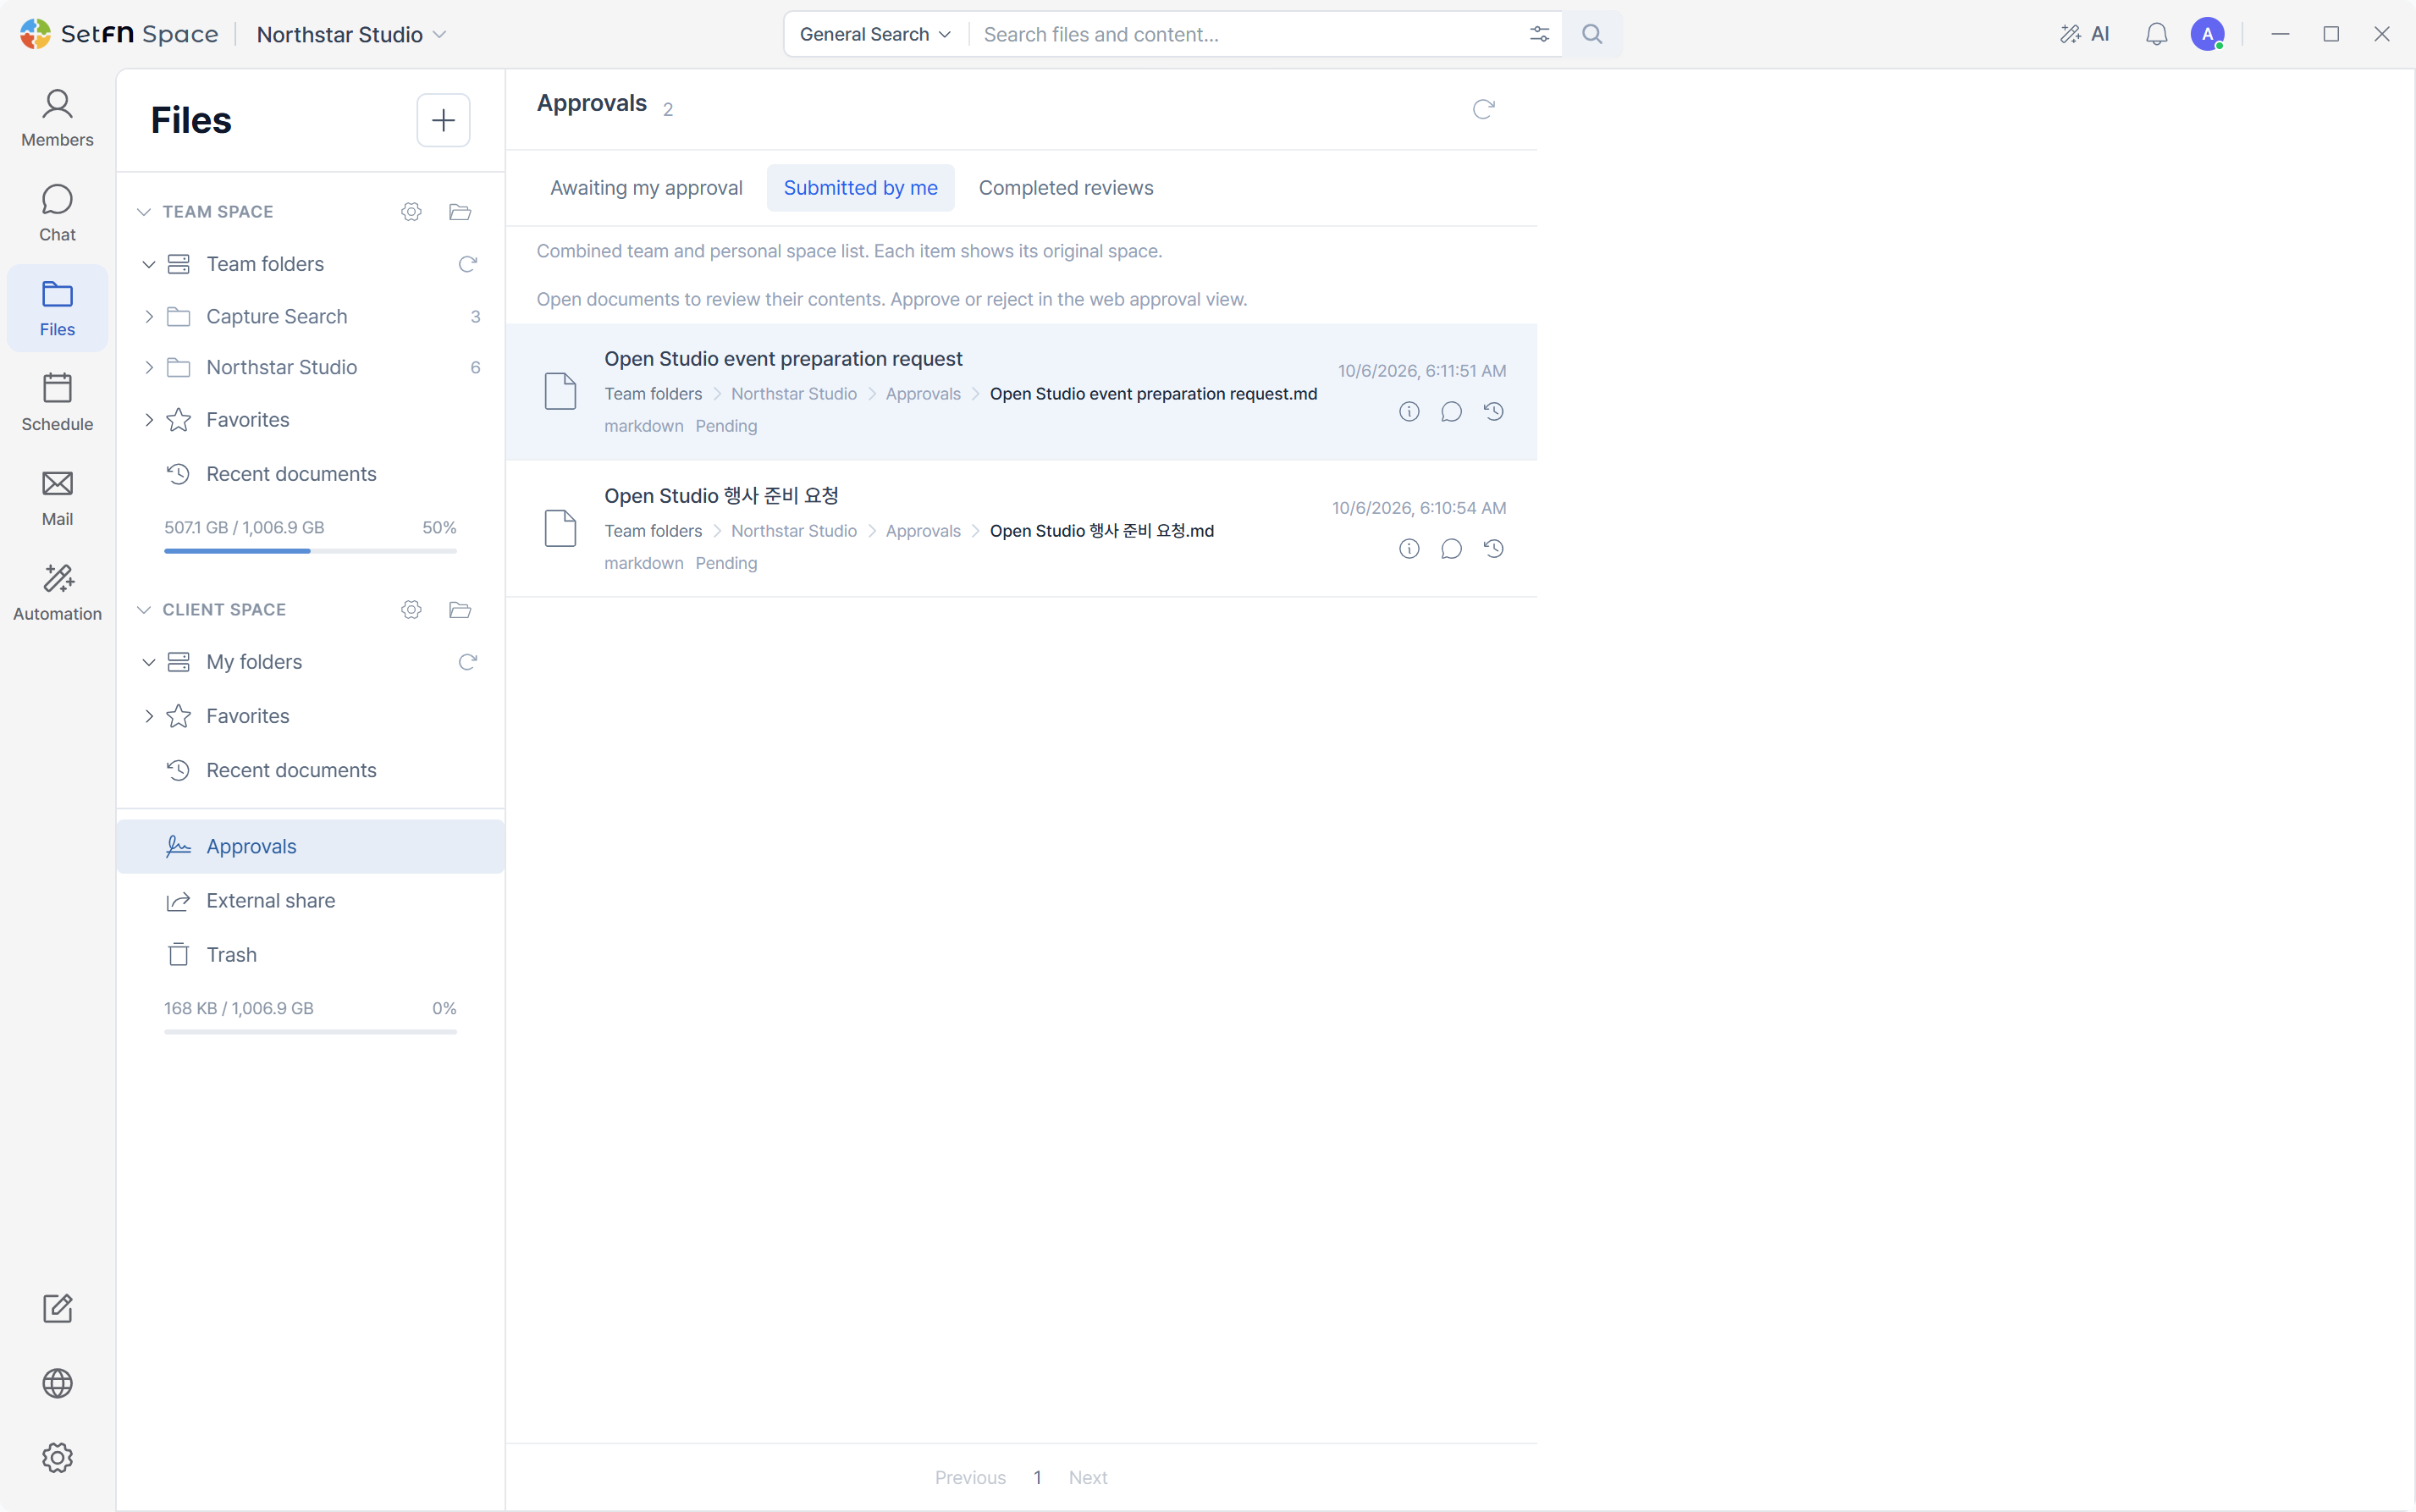Screen dimensions: 2416x1512
Task: Select the Capture Search folder
Action: (276, 316)
